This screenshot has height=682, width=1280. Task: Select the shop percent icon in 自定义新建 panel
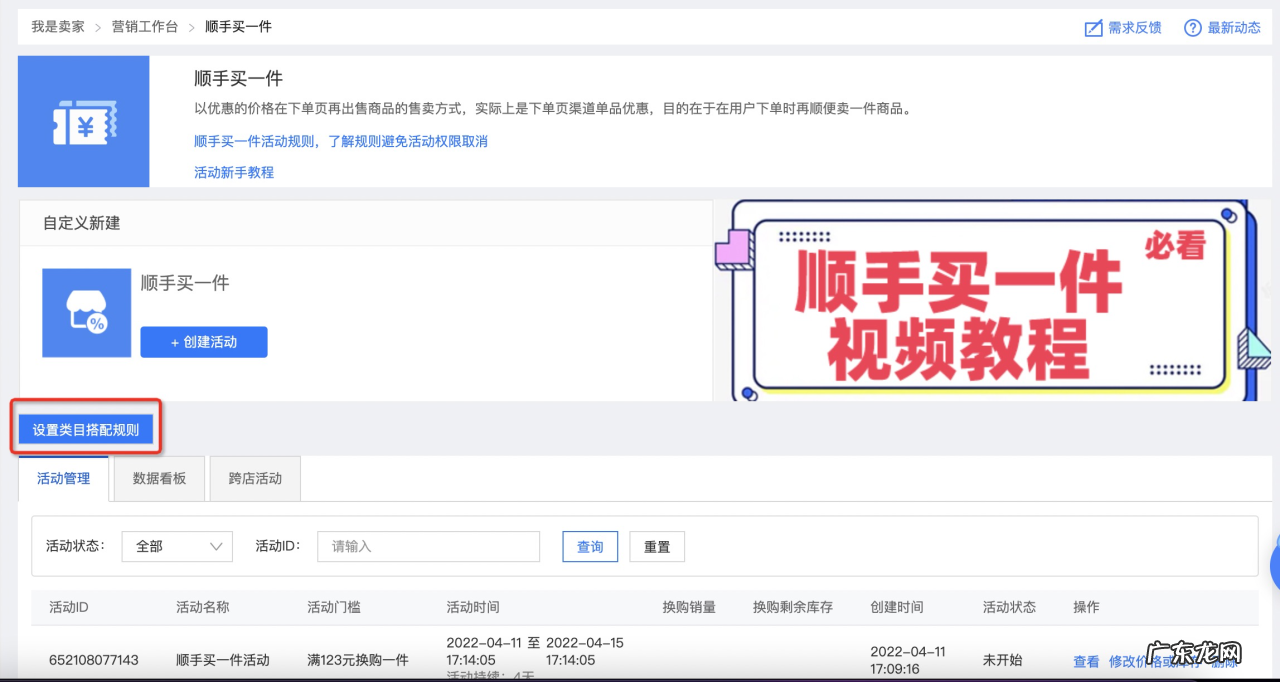87,312
